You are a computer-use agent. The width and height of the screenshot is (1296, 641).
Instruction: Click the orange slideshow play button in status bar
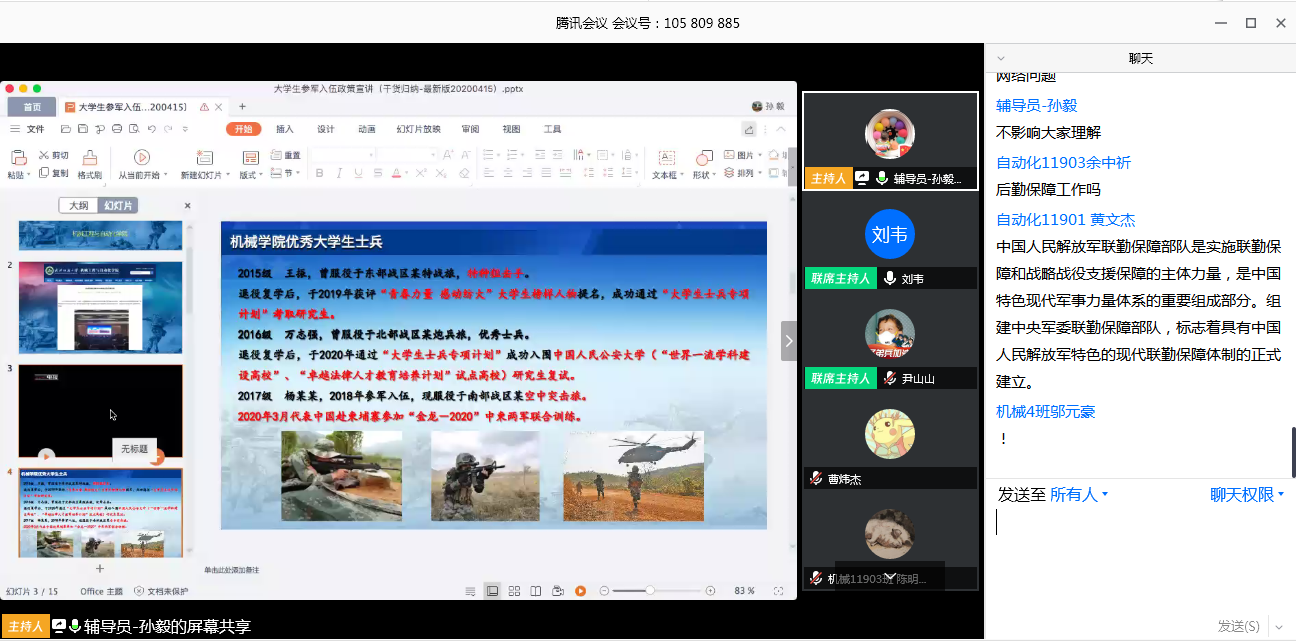coord(580,591)
